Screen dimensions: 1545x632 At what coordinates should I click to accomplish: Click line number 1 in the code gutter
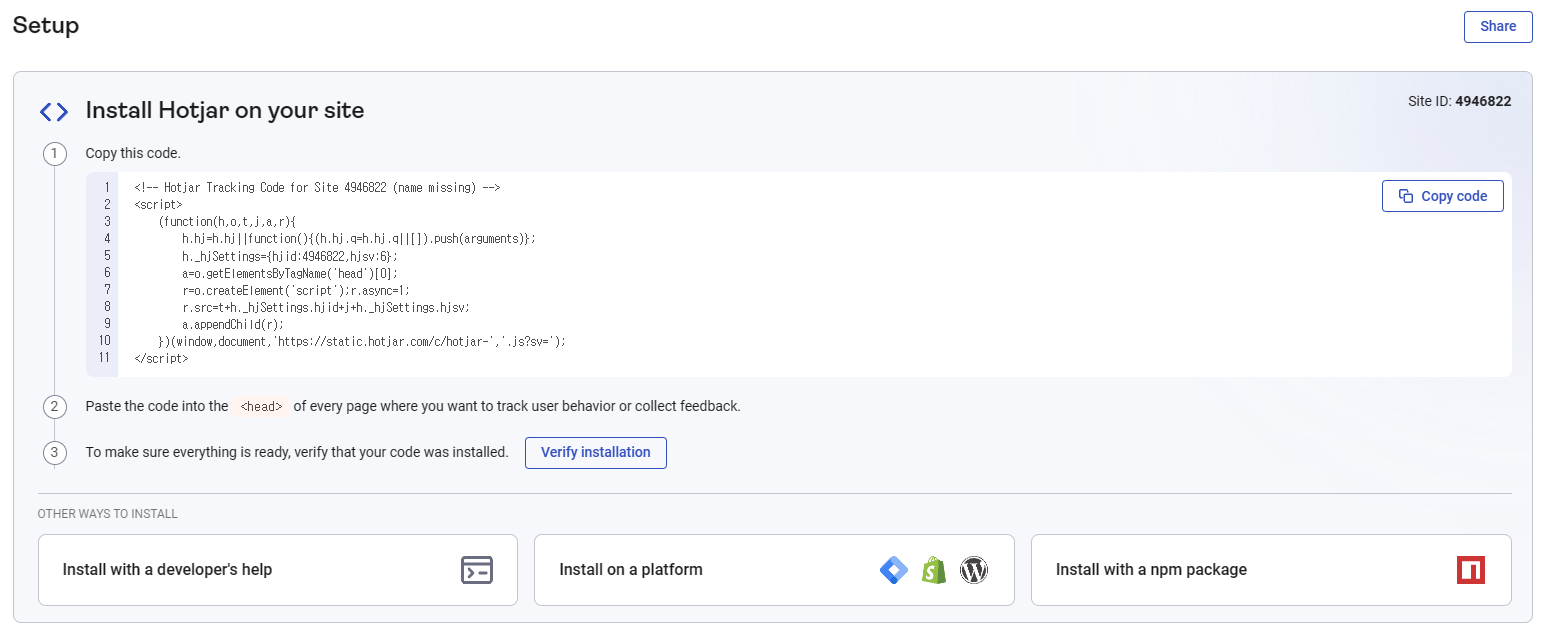pos(106,187)
